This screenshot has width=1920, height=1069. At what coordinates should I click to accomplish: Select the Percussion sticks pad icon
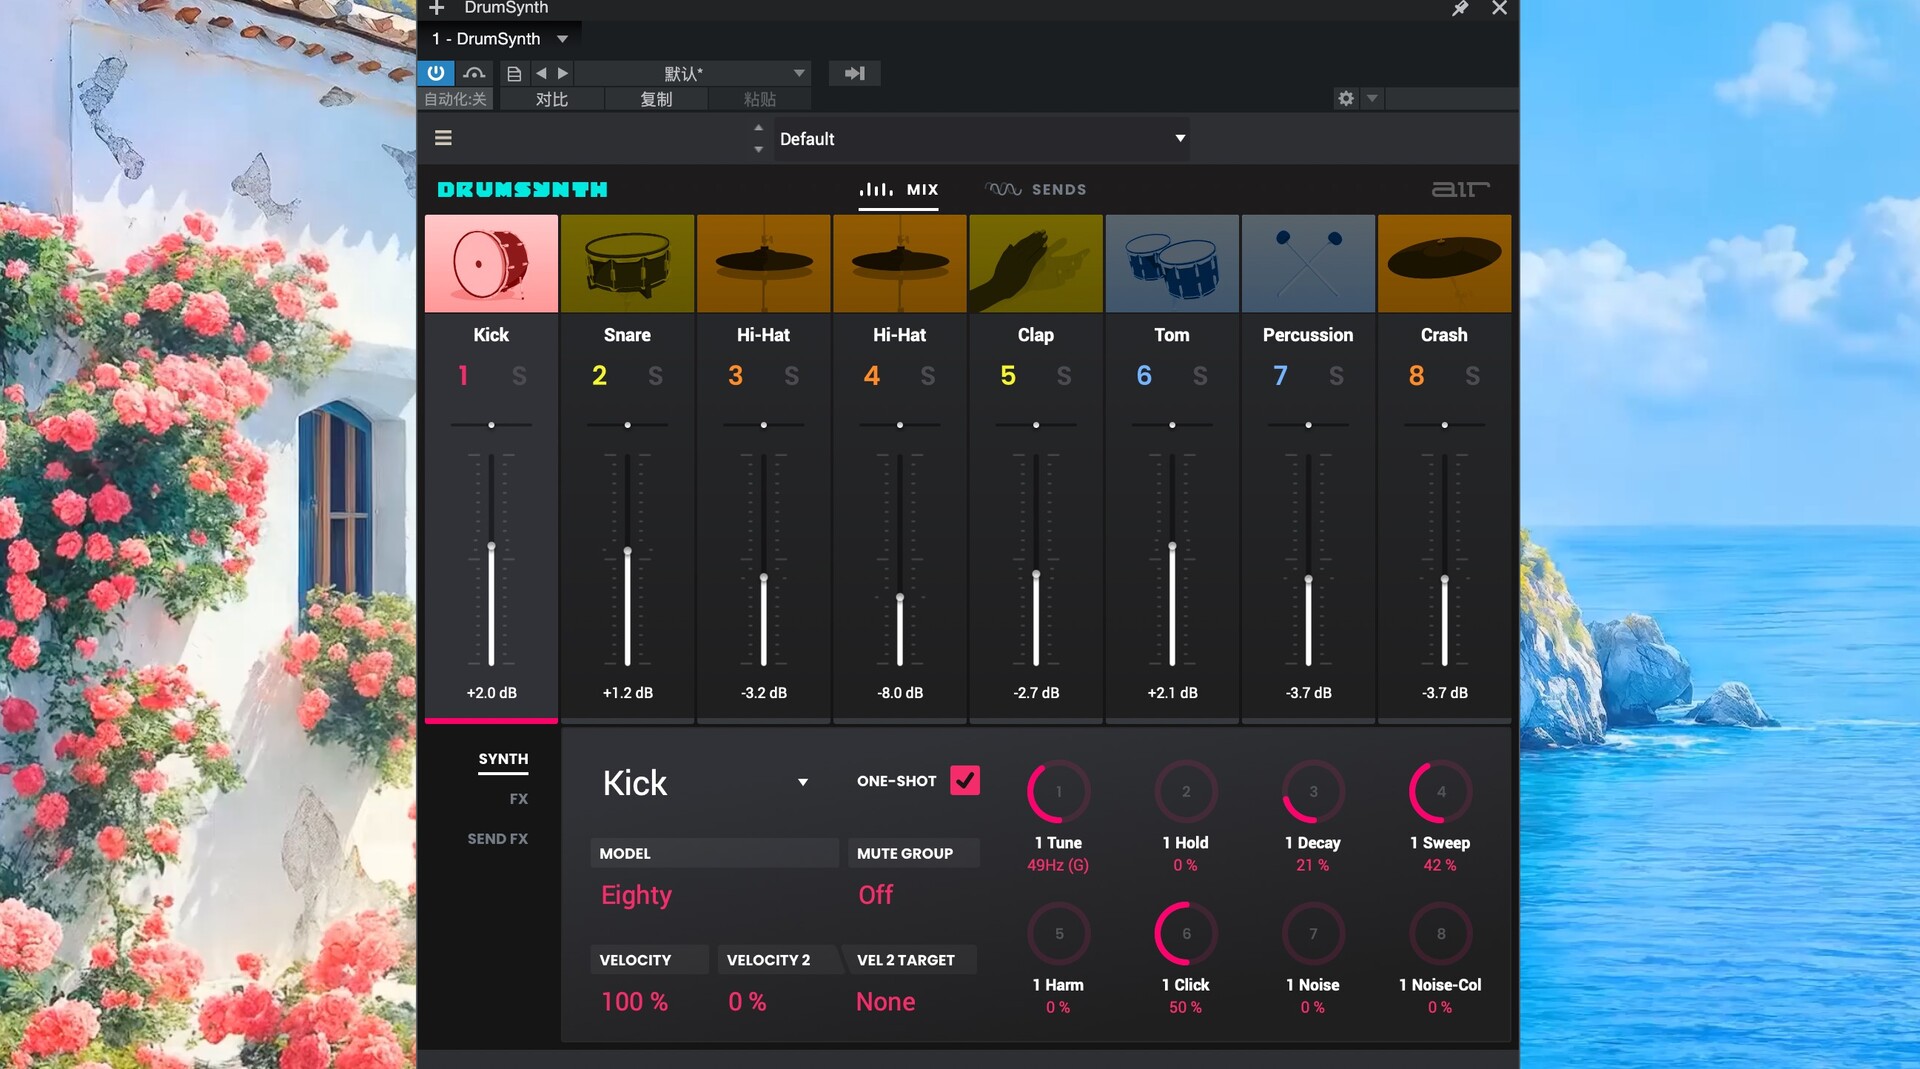coord(1307,263)
